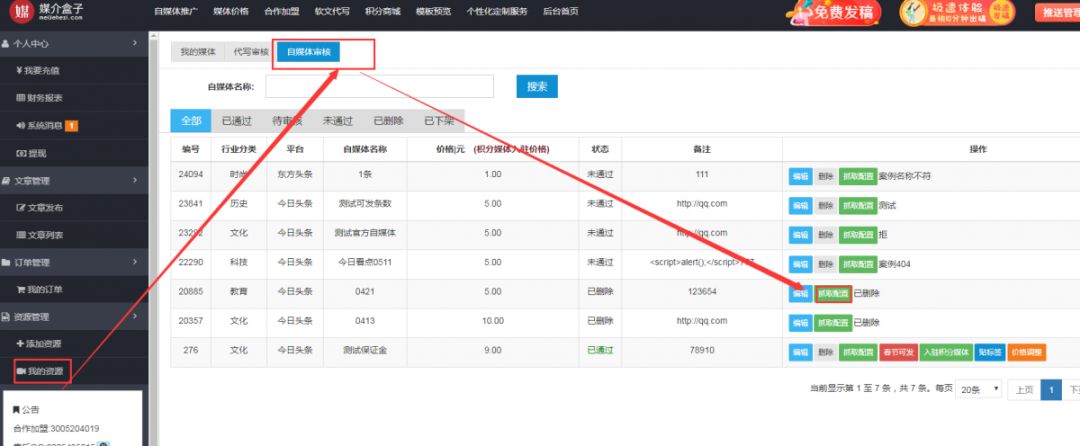Click the 123654 remark cell
The width and height of the screenshot is (1080, 446).
click(x=702, y=292)
